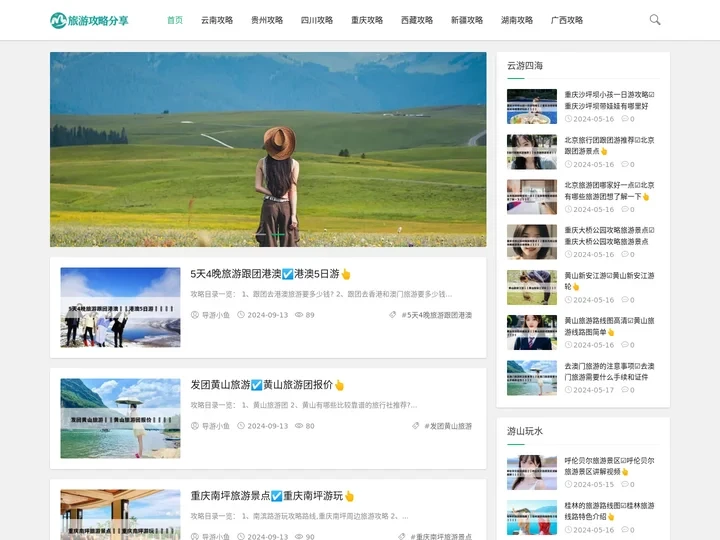Open the 新疆攻略 menu item
720x540 pixels.
tap(467, 20)
